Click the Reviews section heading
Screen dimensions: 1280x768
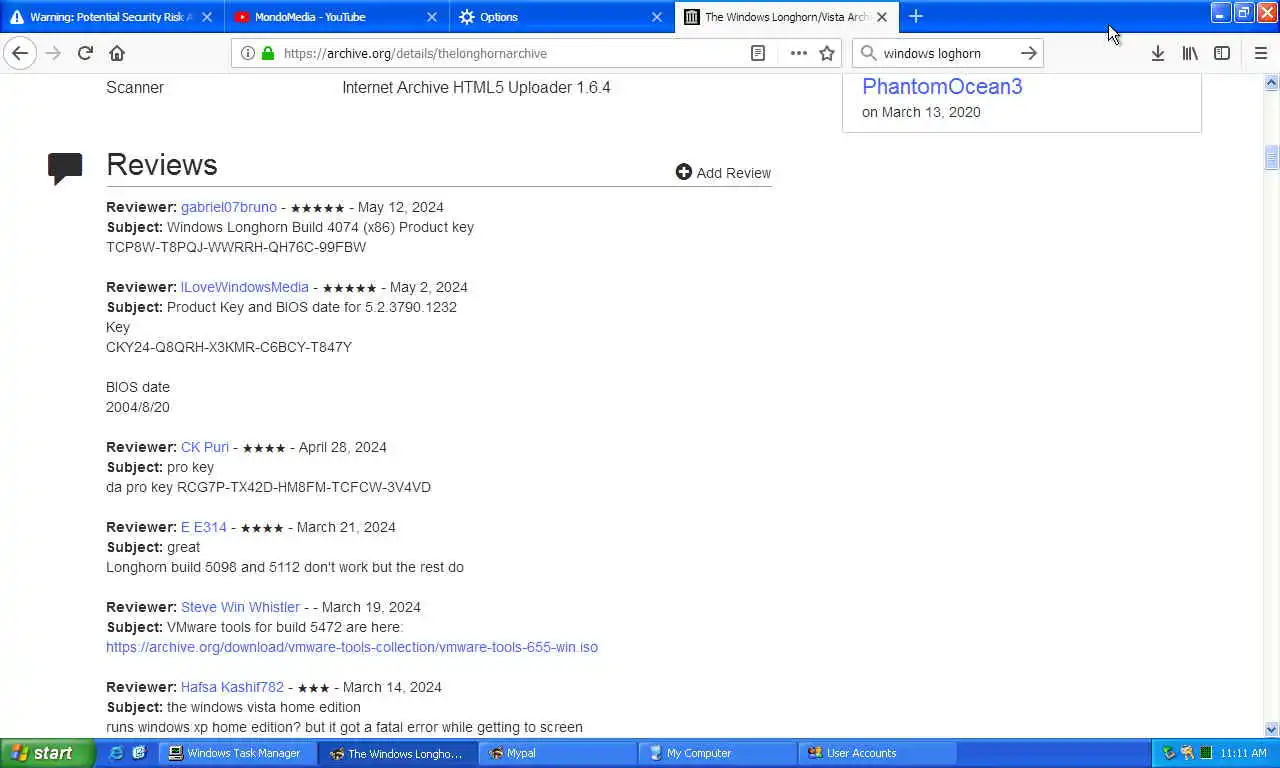click(x=162, y=165)
